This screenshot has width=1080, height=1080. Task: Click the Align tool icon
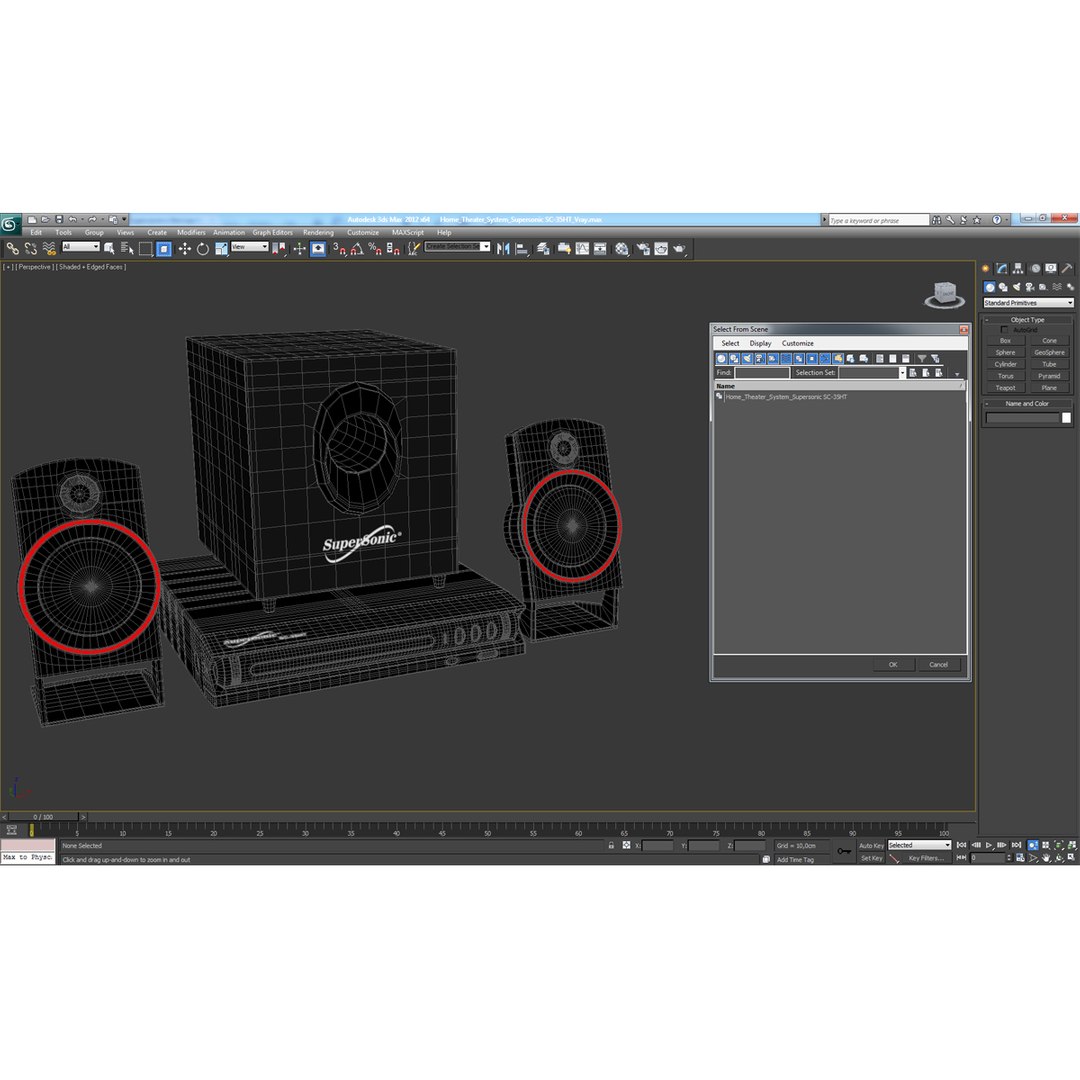pyautogui.click(x=521, y=249)
